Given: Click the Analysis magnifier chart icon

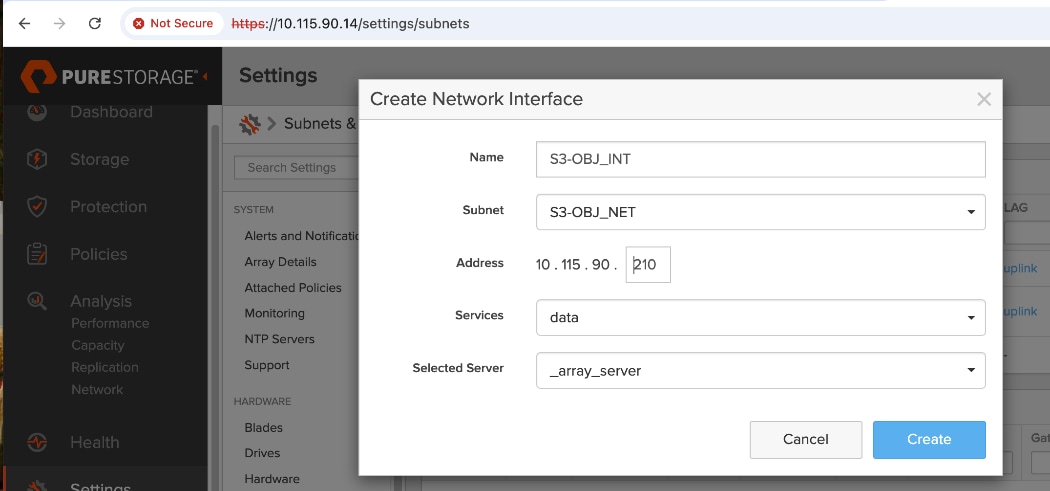Looking at the screenshot, I should [x=37, y=301].
